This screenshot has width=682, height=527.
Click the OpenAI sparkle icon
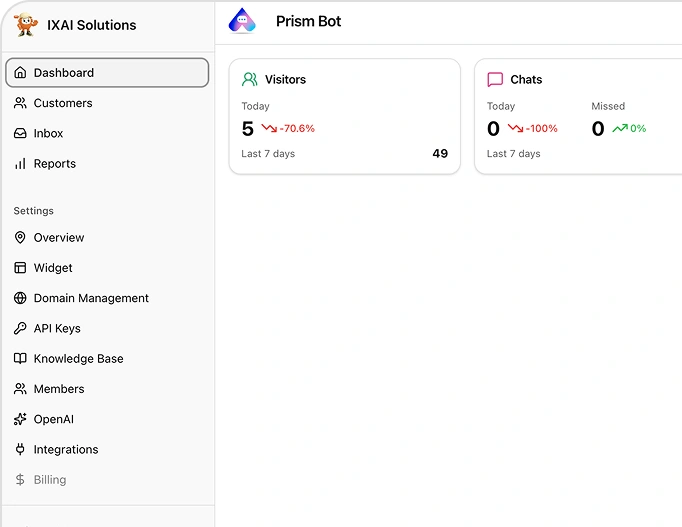tap(20, 419)
